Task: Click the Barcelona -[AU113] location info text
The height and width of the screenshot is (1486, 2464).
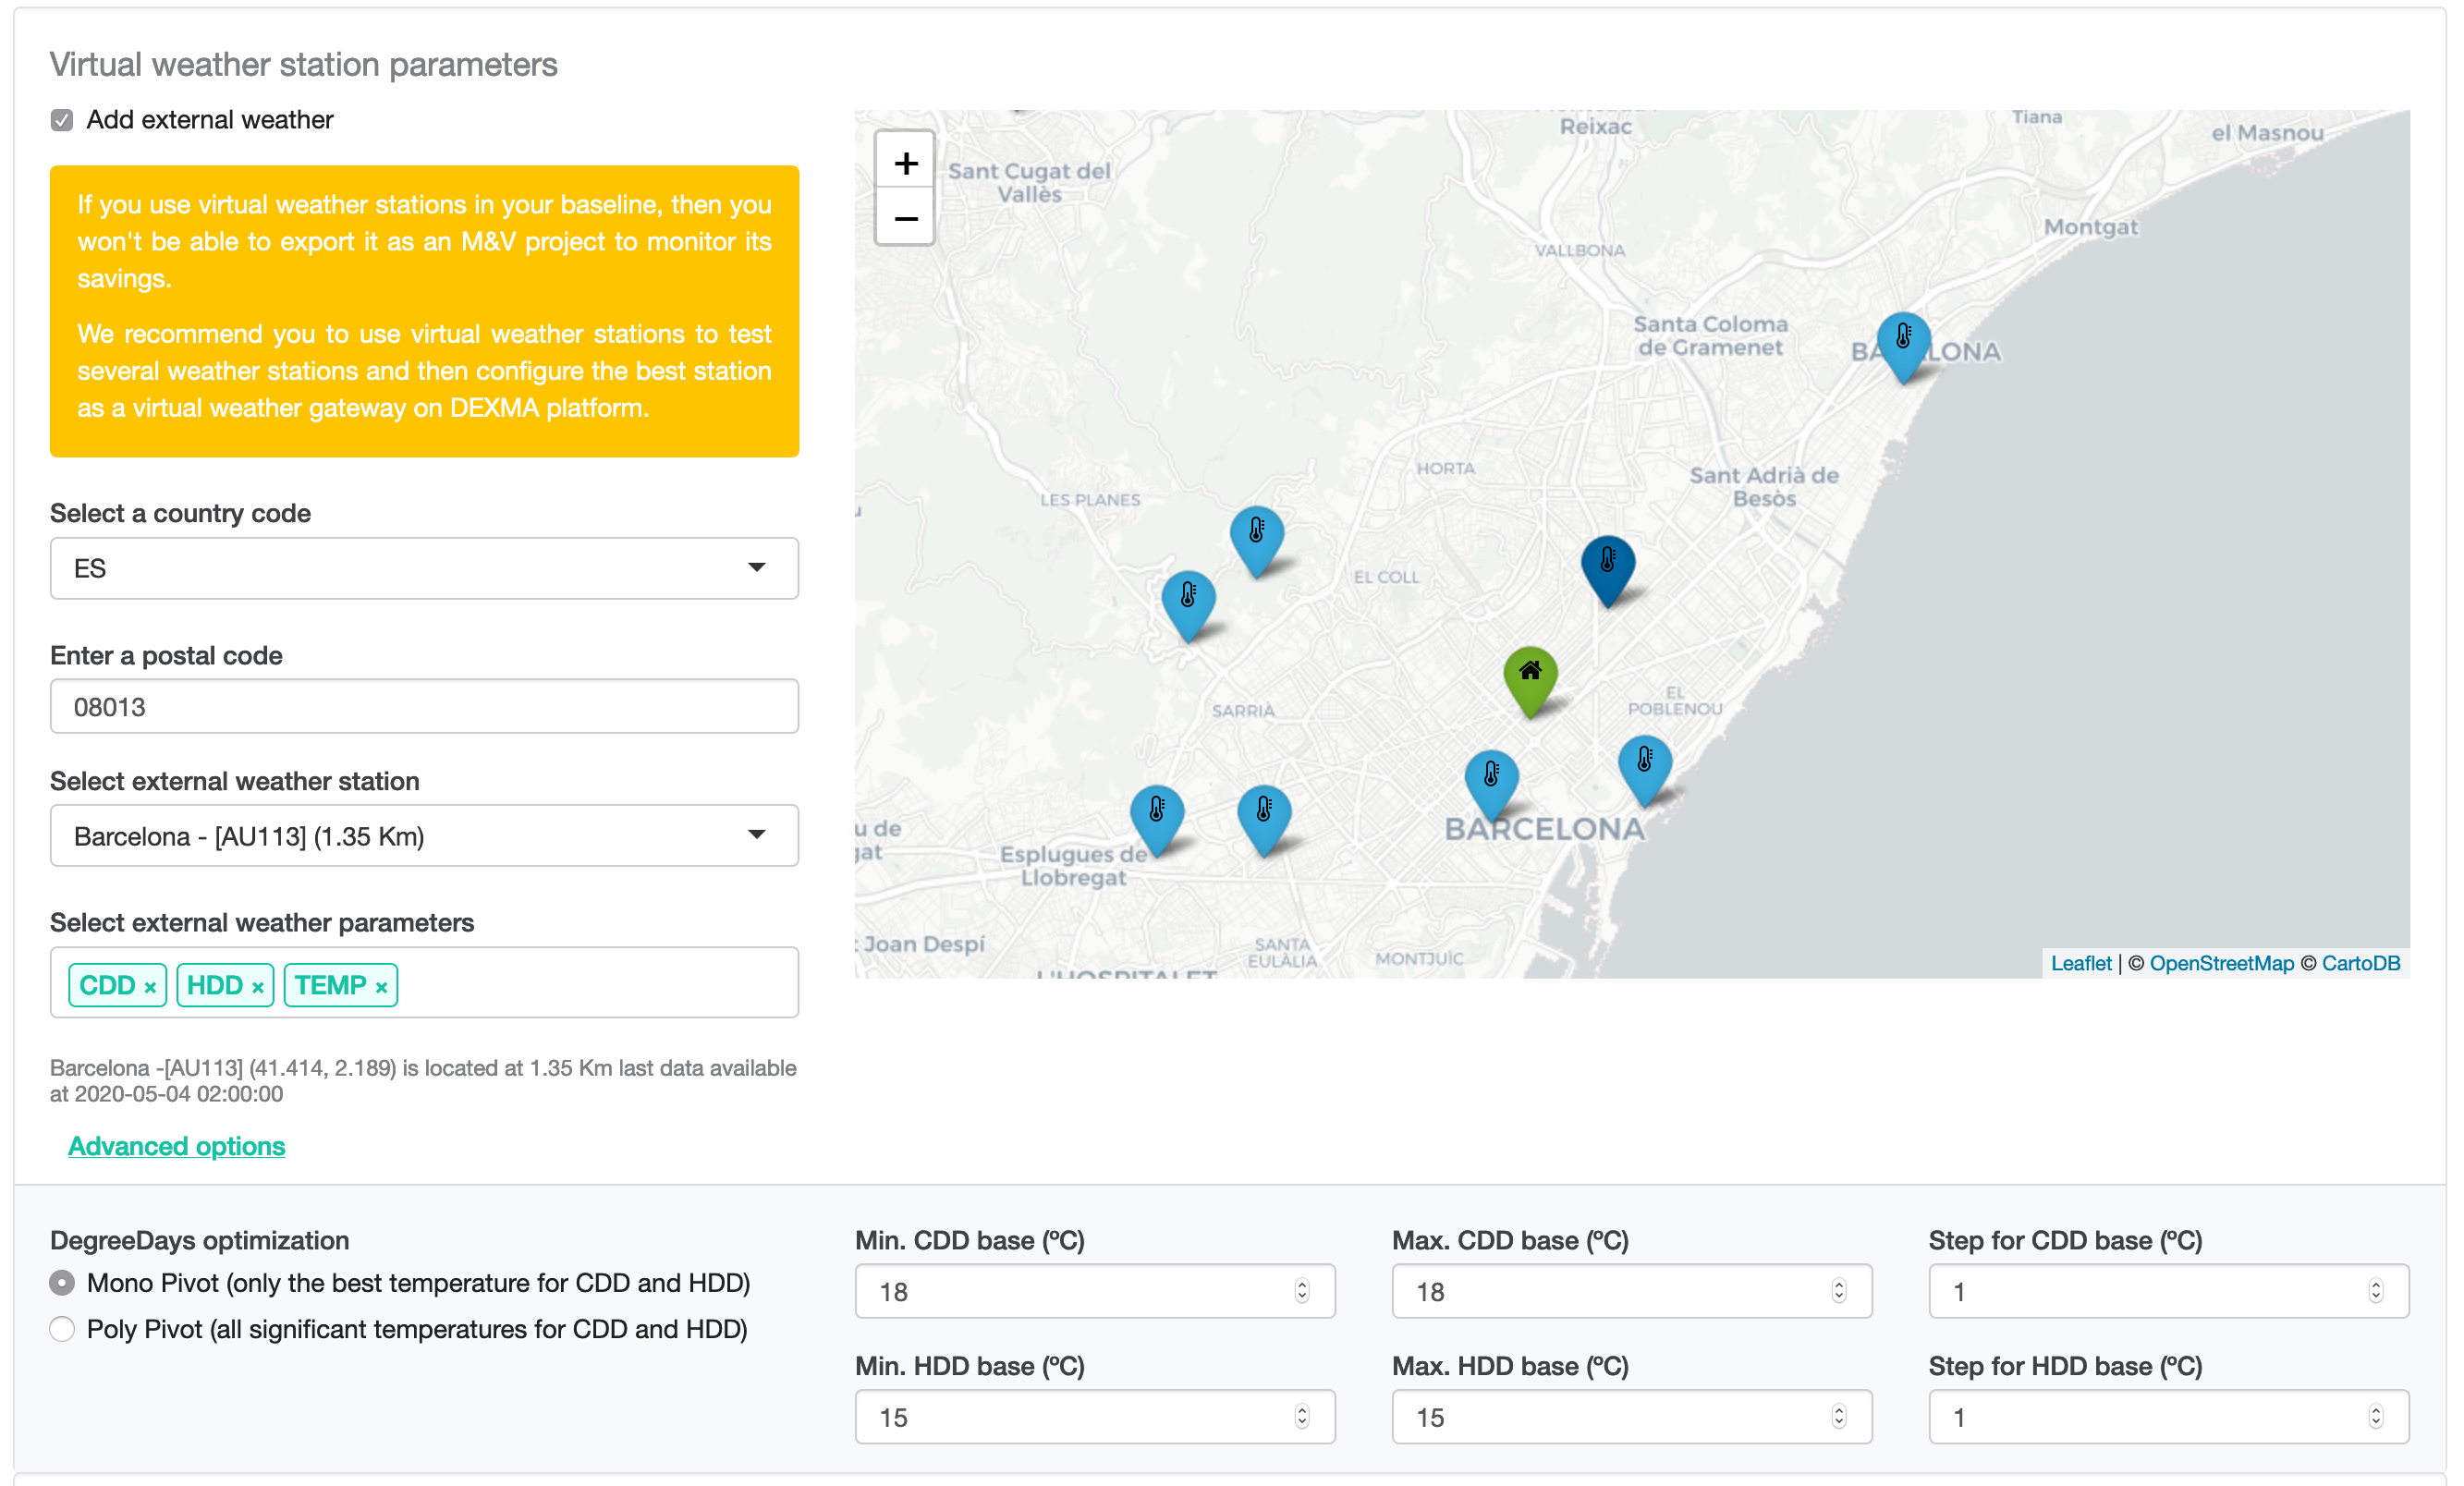Action: 423,1081
